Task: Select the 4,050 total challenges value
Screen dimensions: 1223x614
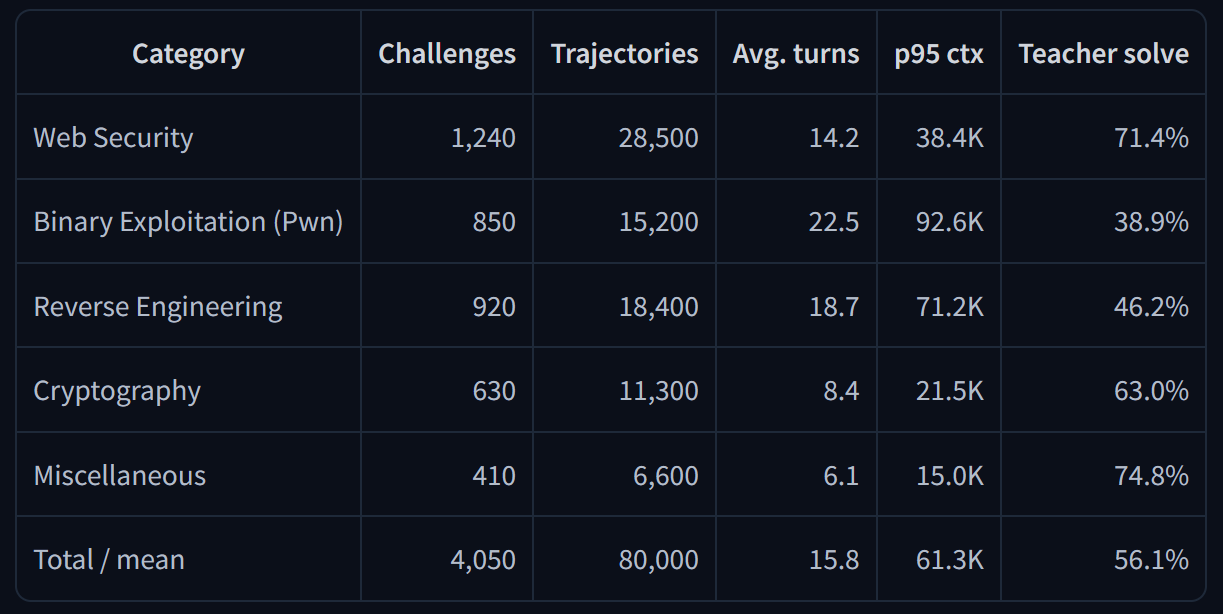Action: 484,560
